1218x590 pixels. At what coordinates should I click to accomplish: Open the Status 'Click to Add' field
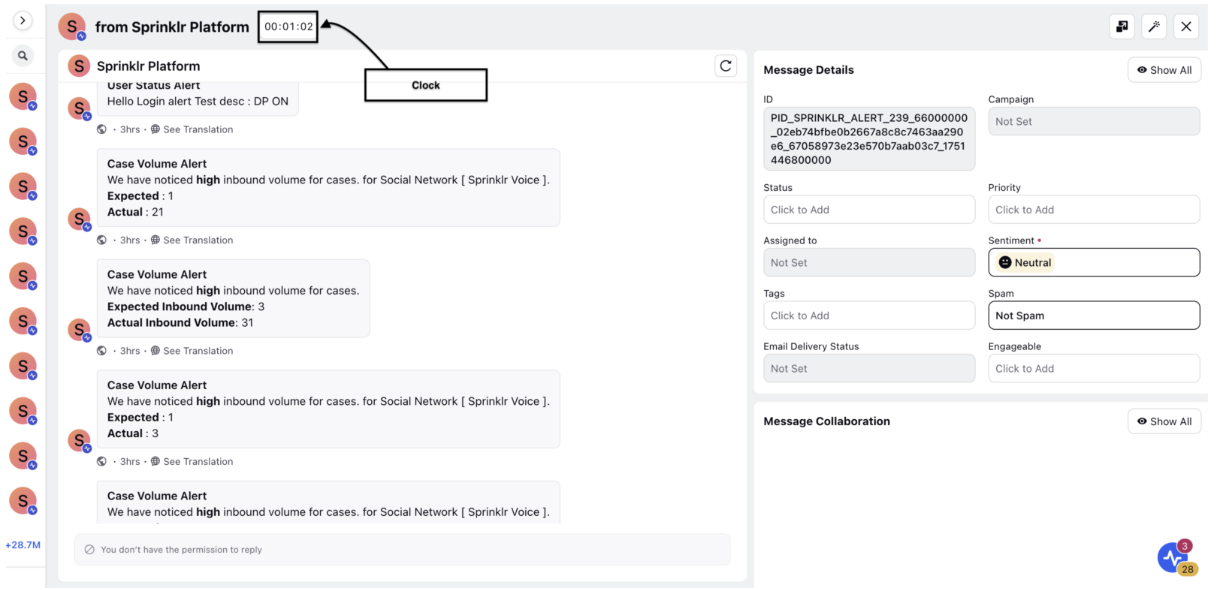coord(869,209)
